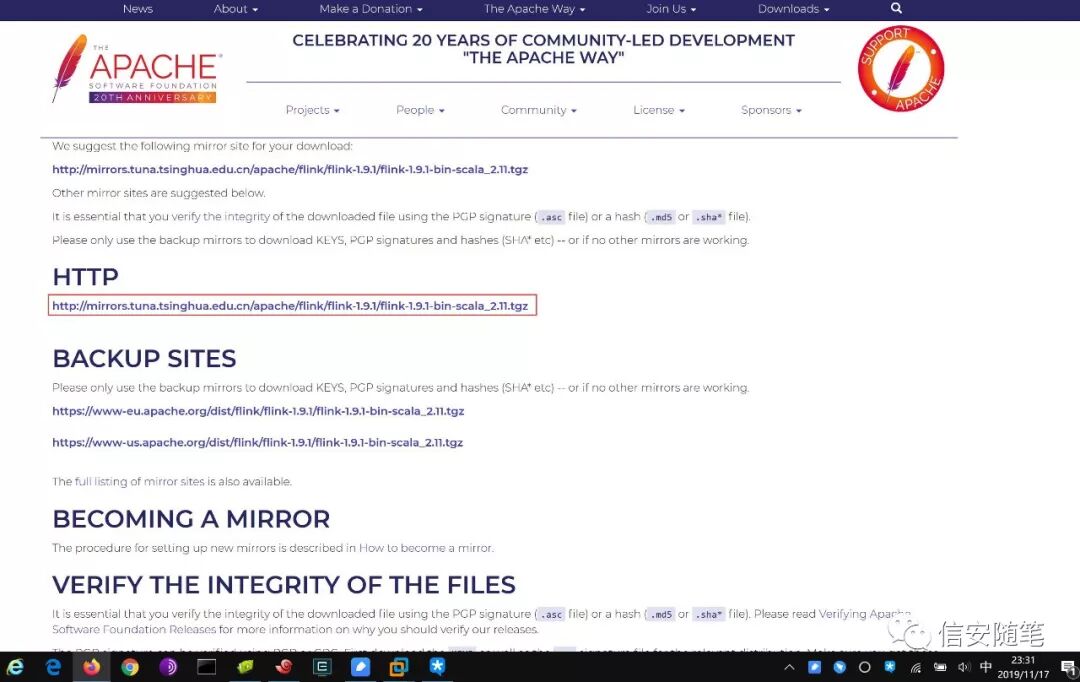Click the tsinghua mirror link under HTTP heading
This screenshot has height=682, width=1080.
pos(290,306)
